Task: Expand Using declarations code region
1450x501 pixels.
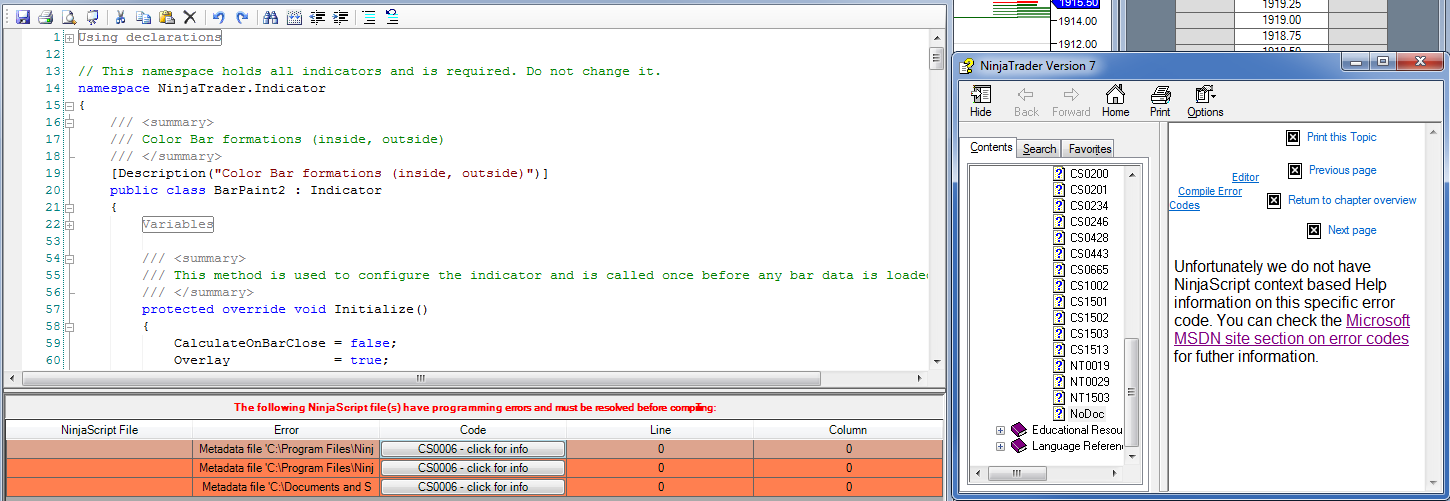Action: [69, 38]
